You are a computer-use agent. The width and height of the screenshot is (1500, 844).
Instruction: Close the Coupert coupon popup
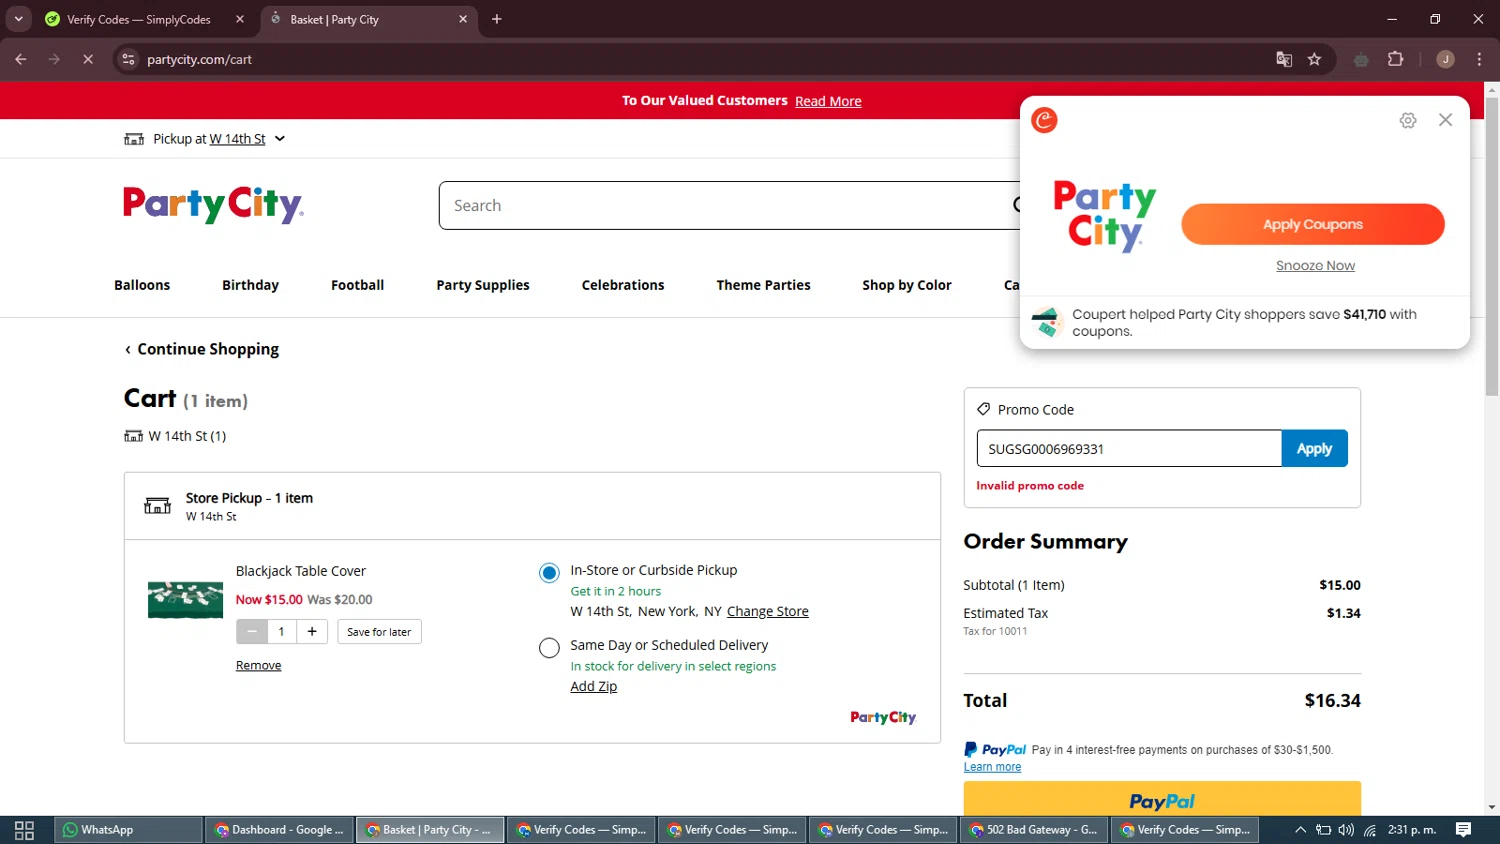coord(1445,120)
